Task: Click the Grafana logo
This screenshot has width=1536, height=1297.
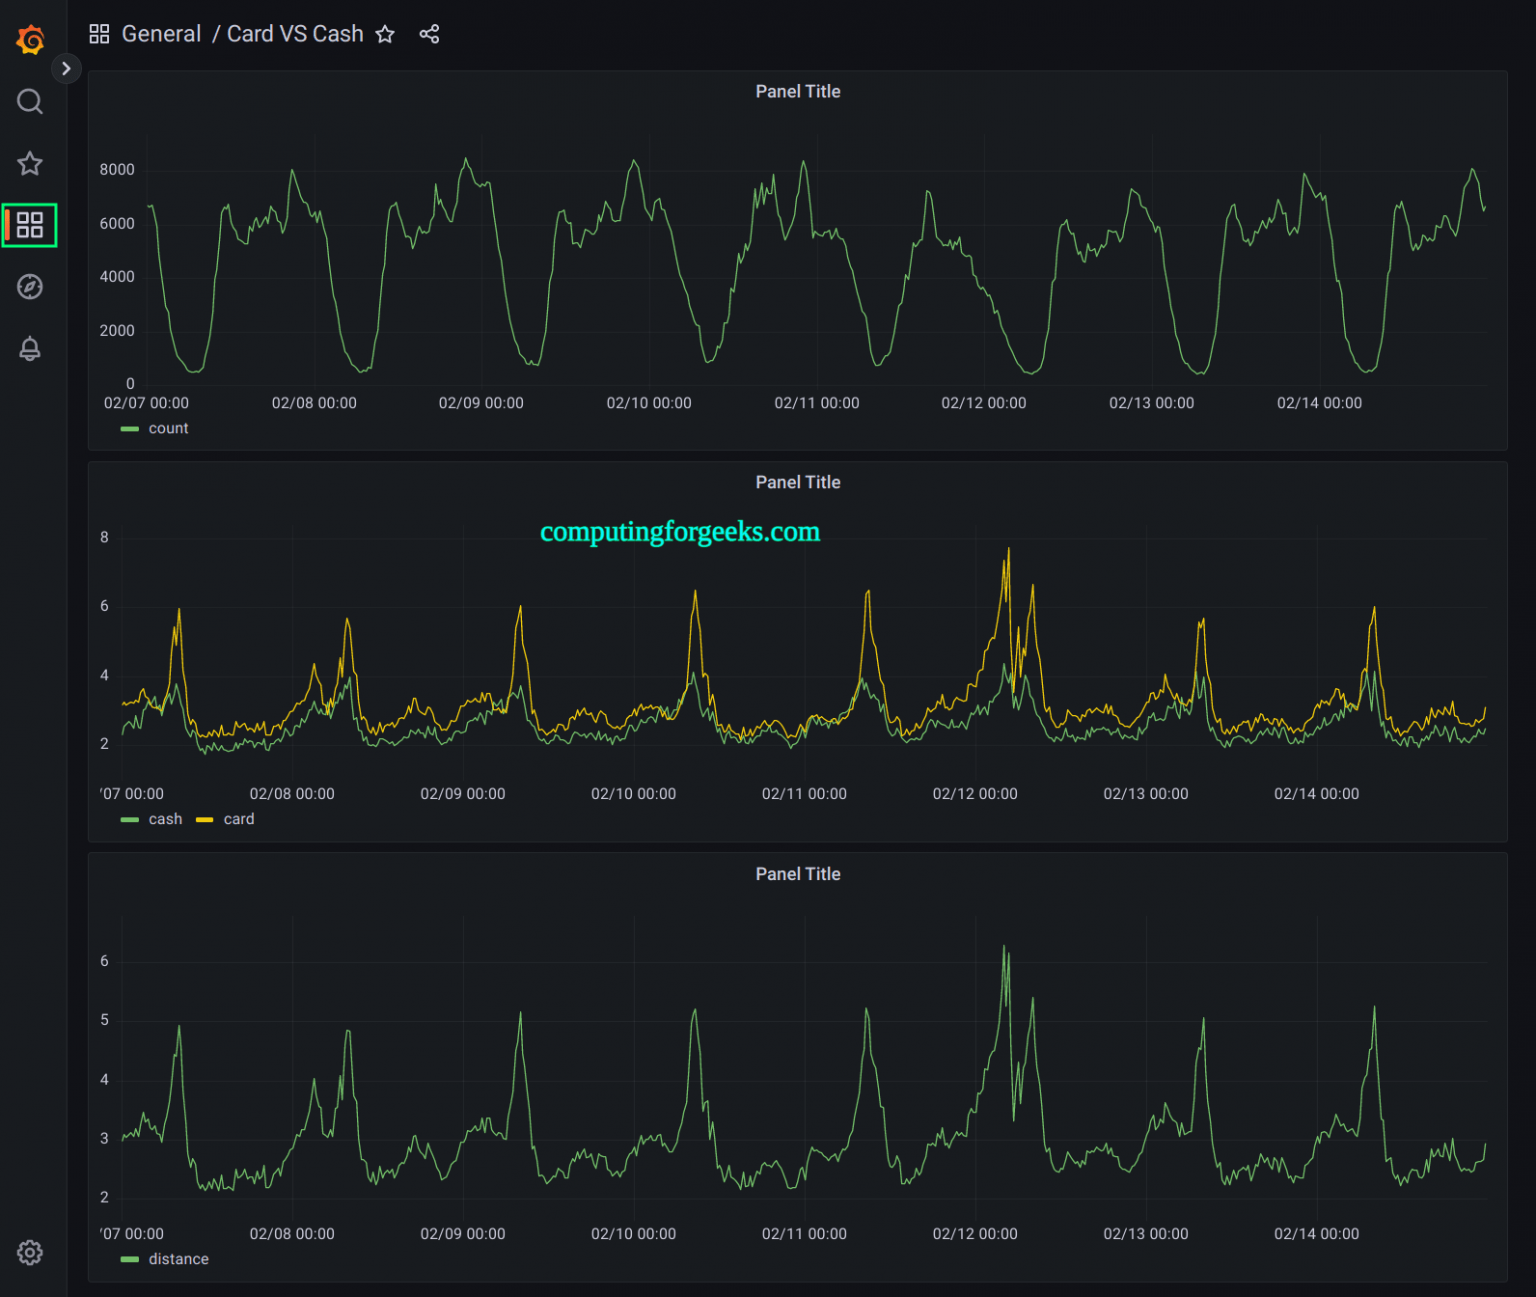Action: pos(29,38)
